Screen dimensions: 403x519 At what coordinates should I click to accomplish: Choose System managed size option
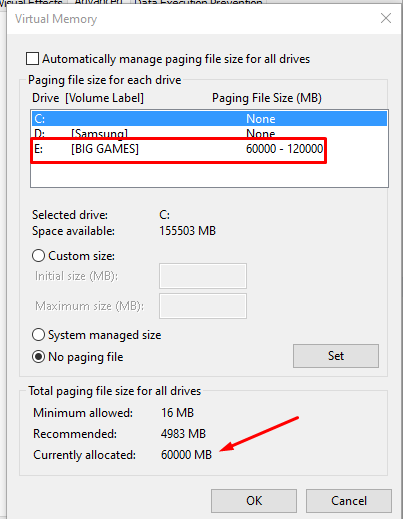pos(38,335)
